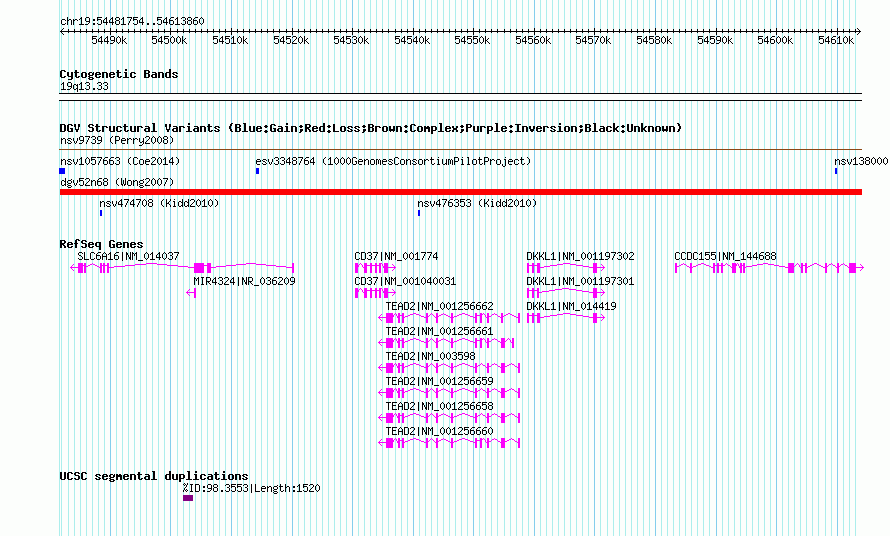Click the nsv138000 variant label
This screenshot has height=536, width=890.
click(x=860, y=161)
